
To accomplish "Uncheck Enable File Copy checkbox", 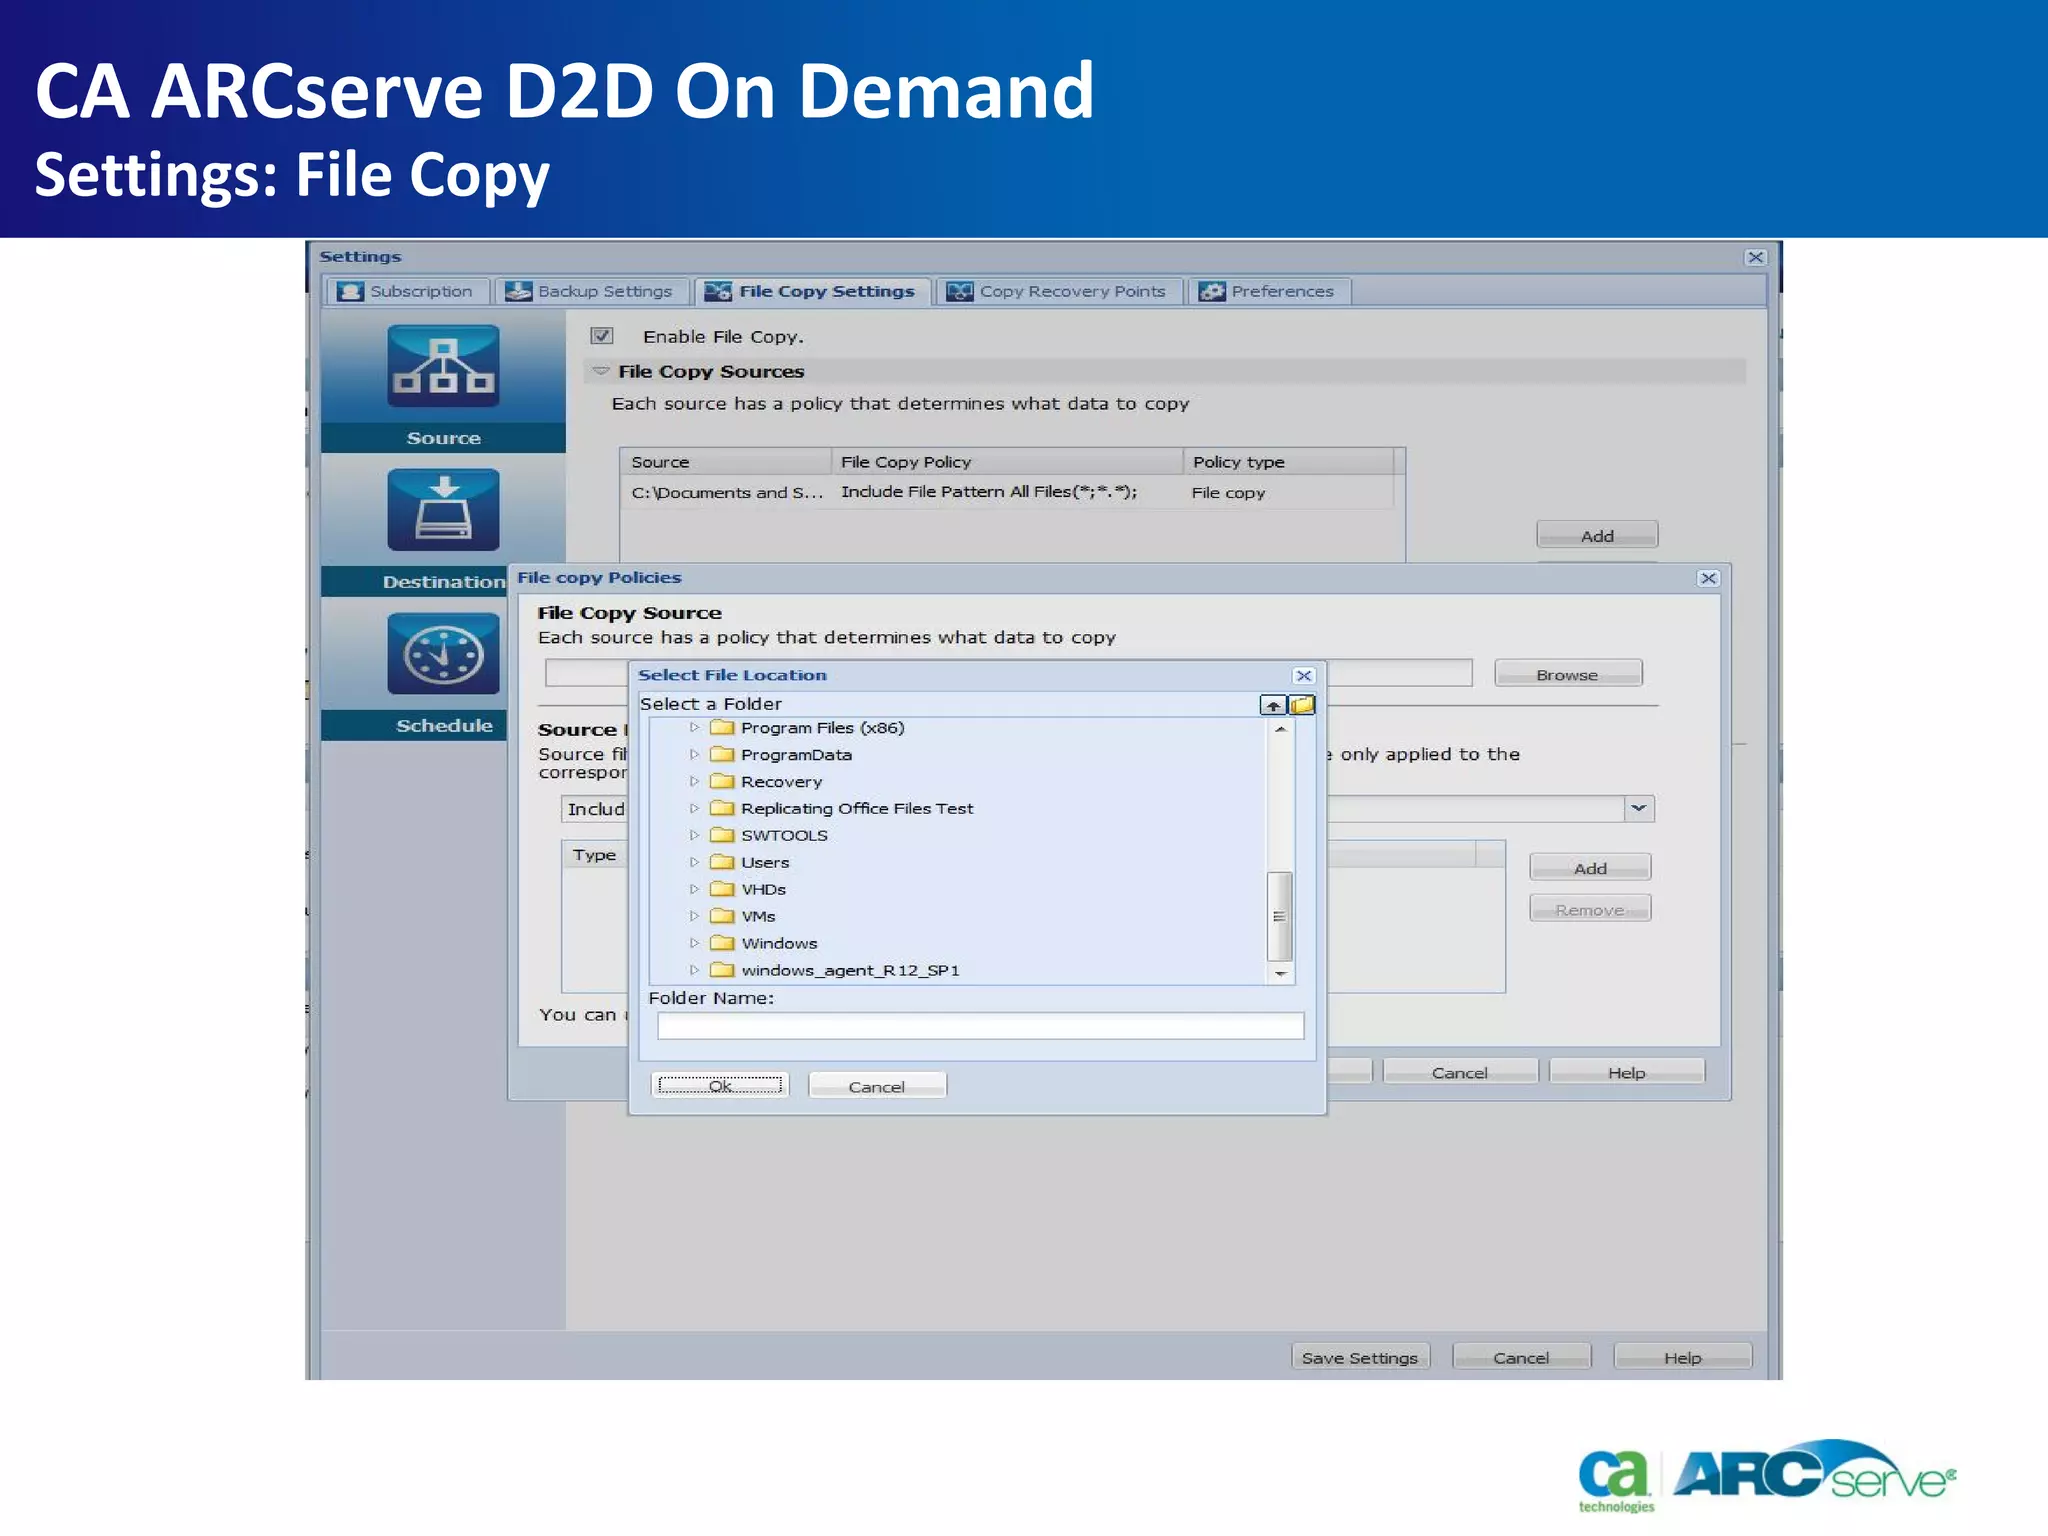I will 601,336.
